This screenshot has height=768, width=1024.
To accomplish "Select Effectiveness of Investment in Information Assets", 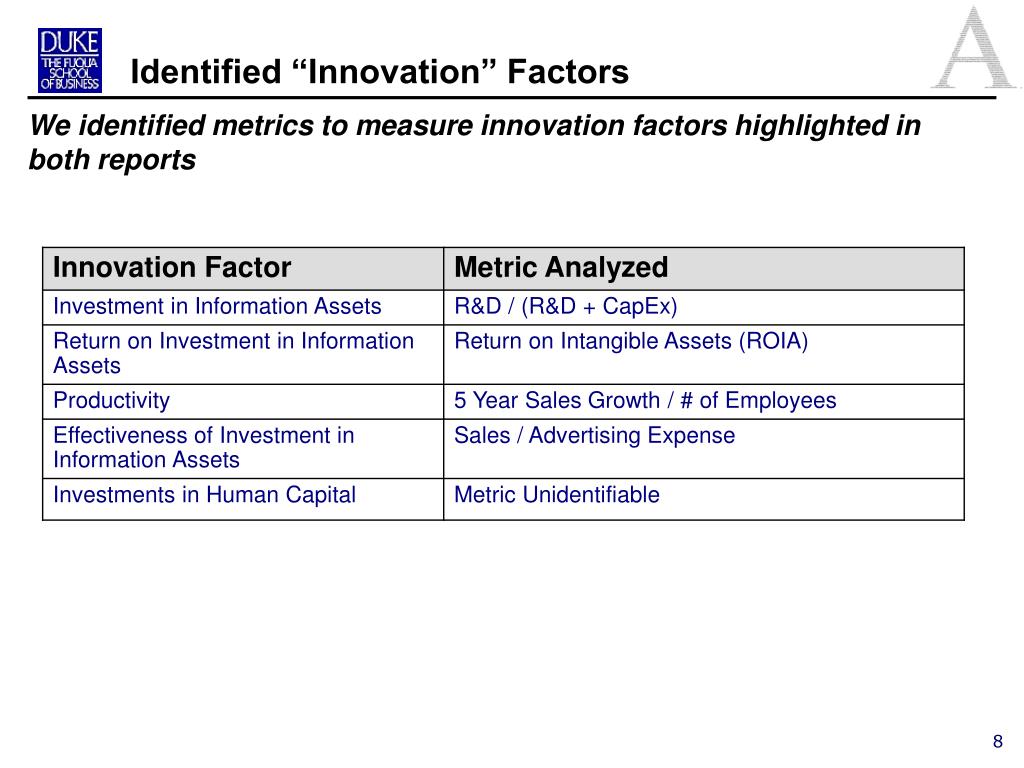I will (243, 449).
